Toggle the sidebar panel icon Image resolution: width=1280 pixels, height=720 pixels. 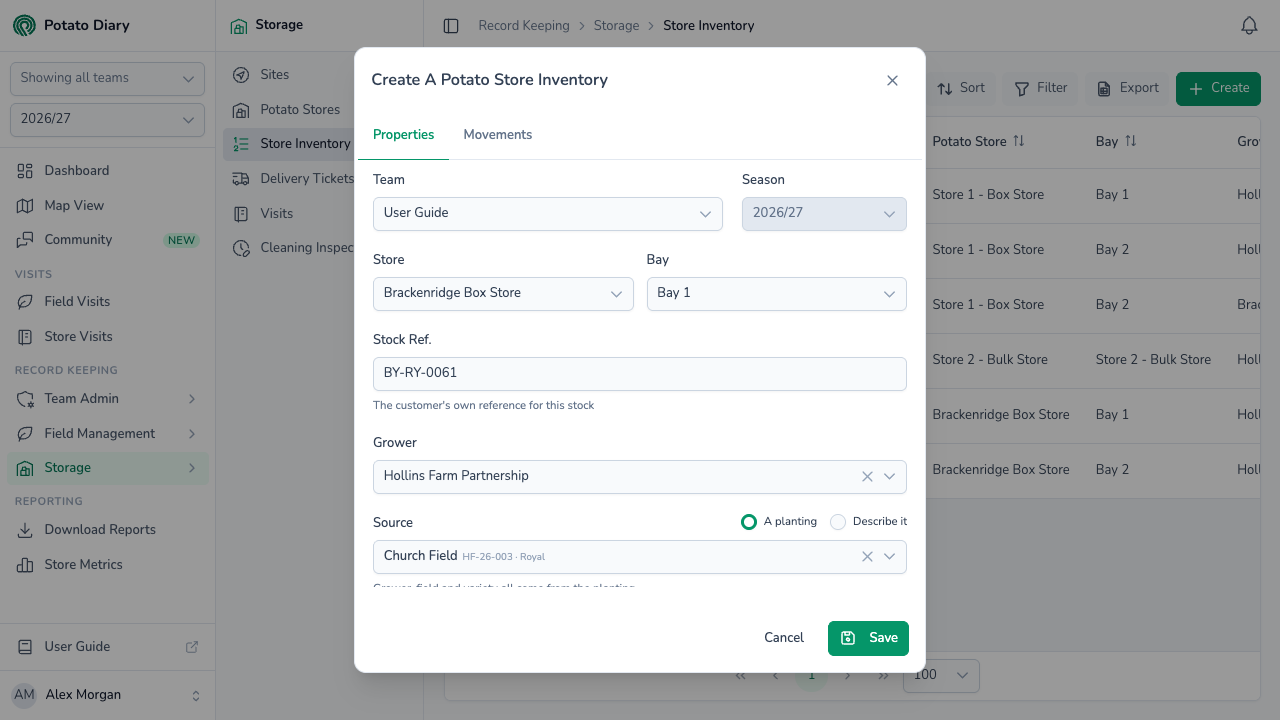(451, 26)
